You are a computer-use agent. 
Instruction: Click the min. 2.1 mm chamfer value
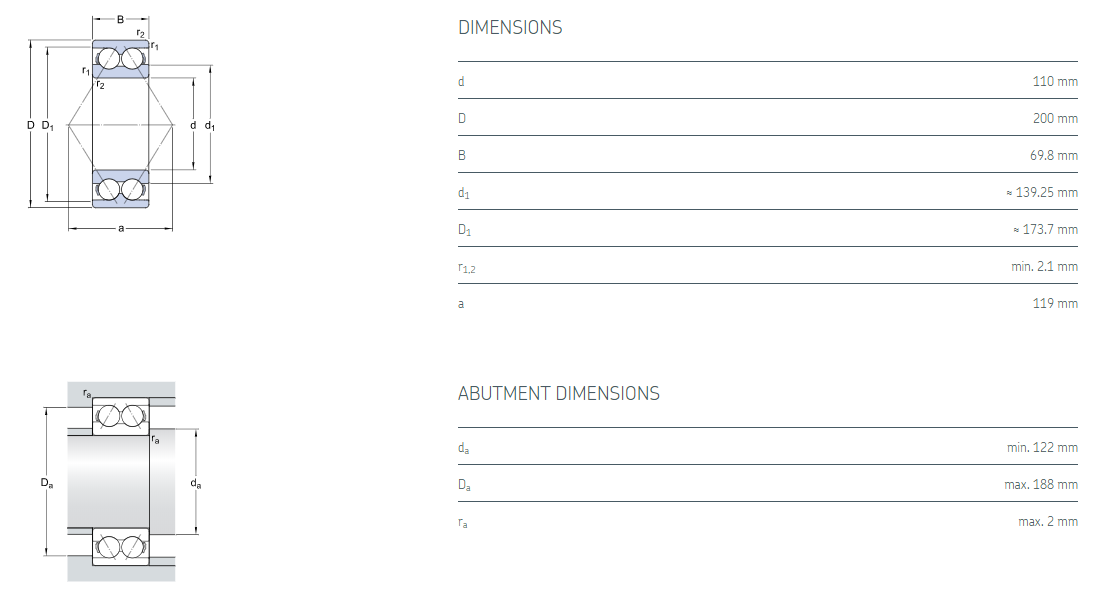click(x=1044, y=266)
